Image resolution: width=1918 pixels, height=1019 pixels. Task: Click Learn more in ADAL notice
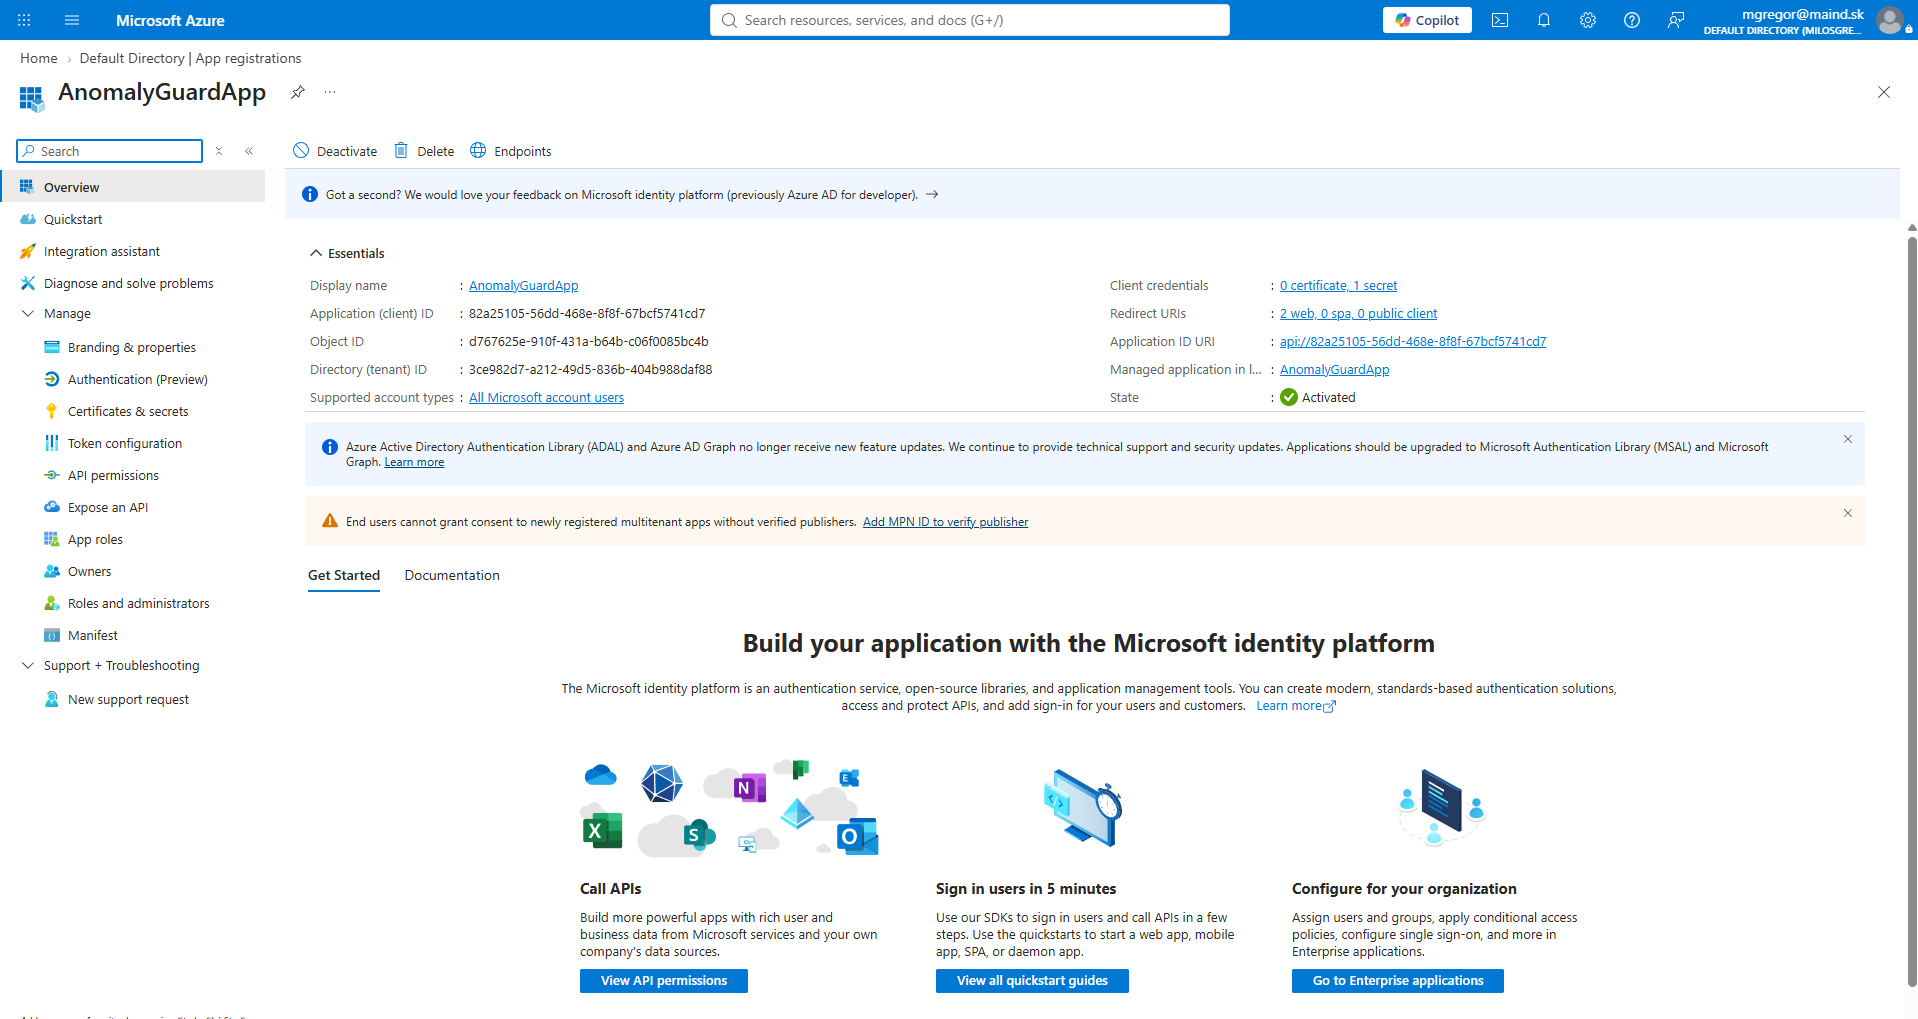pos(414,462)
